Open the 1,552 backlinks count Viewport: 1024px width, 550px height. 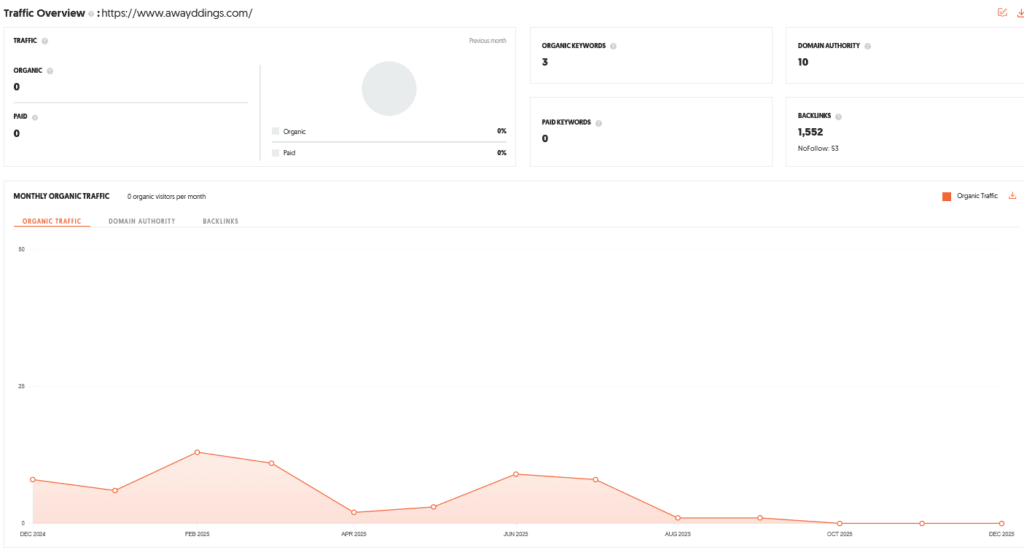coord(810,132)
